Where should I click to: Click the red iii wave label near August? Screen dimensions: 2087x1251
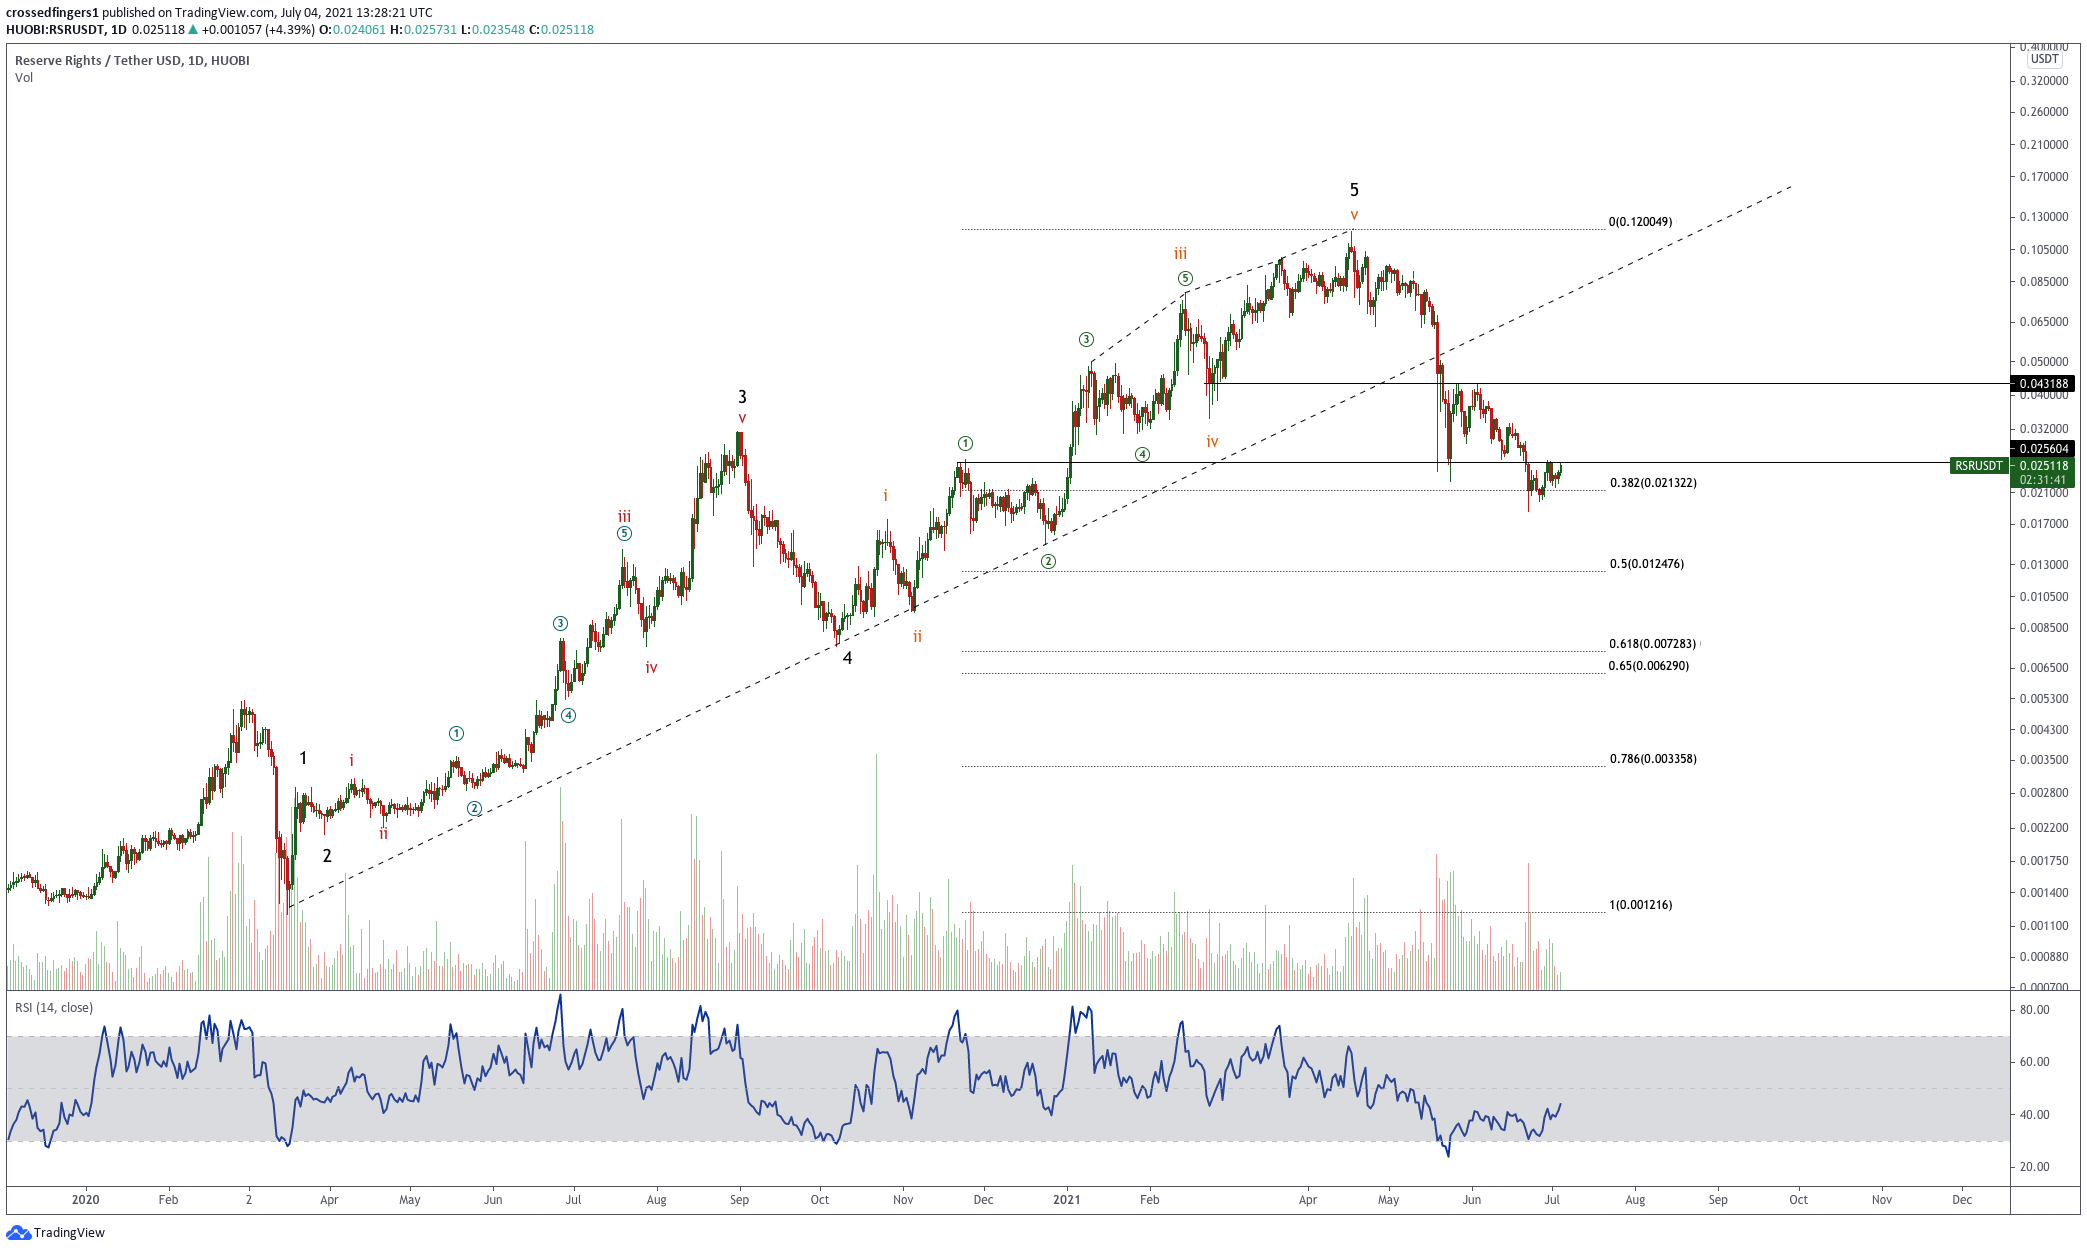pos(624,517)
